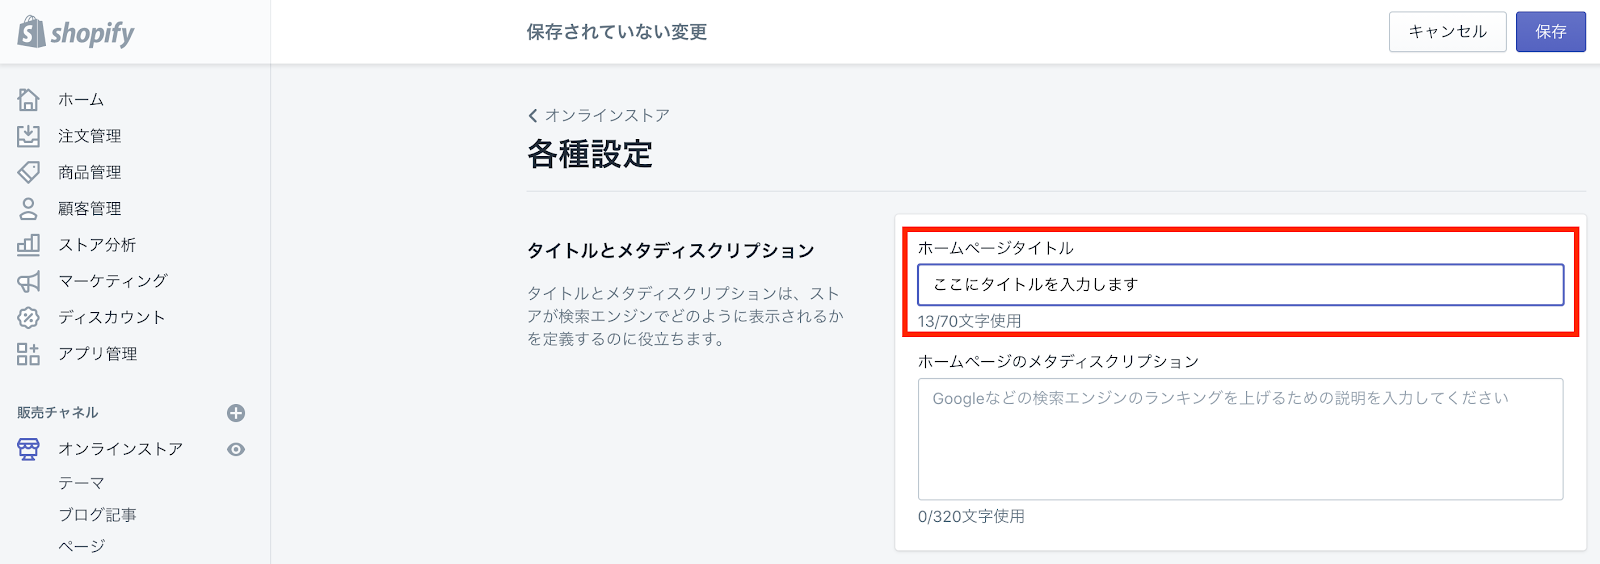This screenshot has width=1600, height=564.
Task: Click the 顧客管理 person icon
Action: (29, 208)
